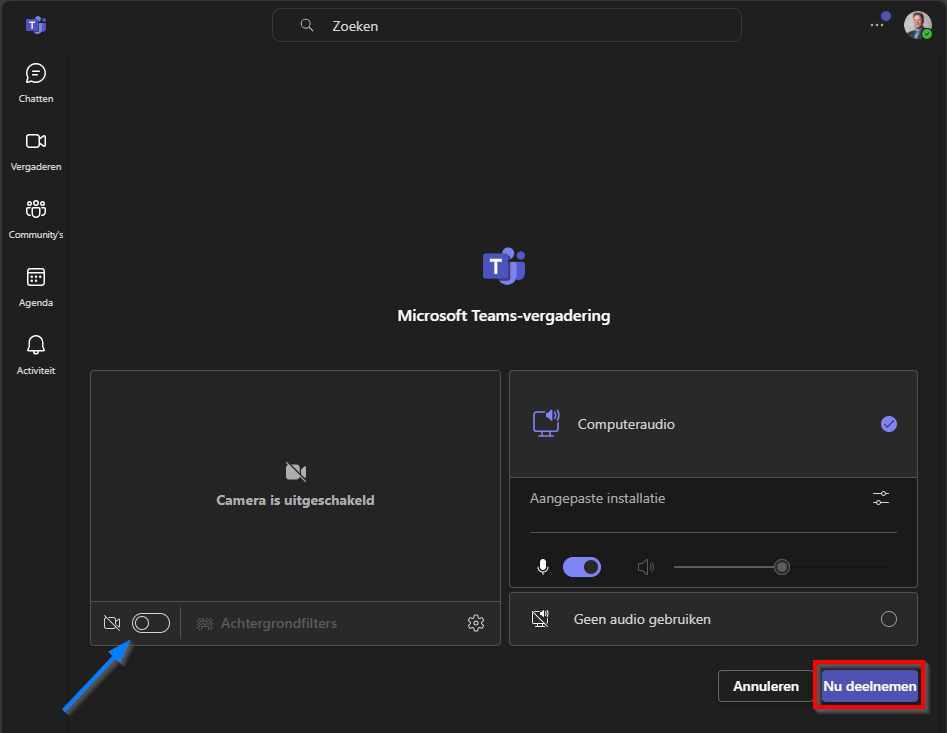This screenshot has height=733, width=947.
Task: Click the Aangepaste installatie label
Action: (597, 498)
